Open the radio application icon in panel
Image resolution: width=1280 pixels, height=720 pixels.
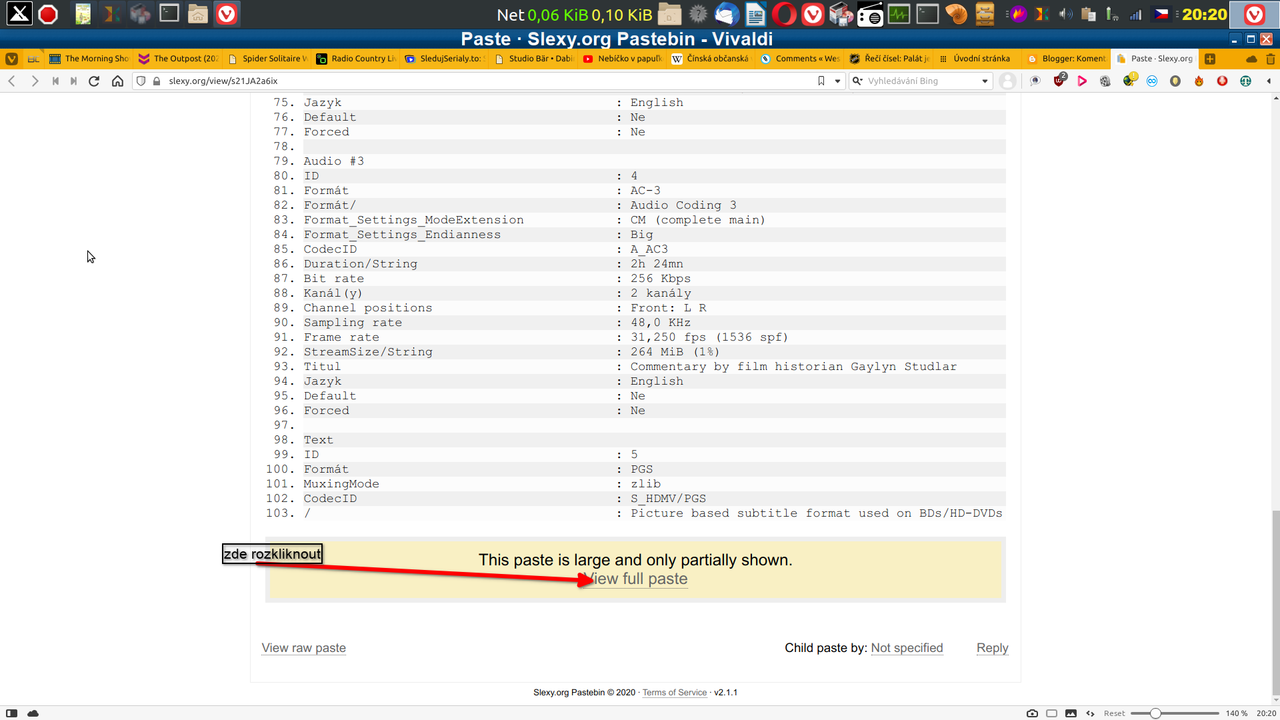click(870, 14)
